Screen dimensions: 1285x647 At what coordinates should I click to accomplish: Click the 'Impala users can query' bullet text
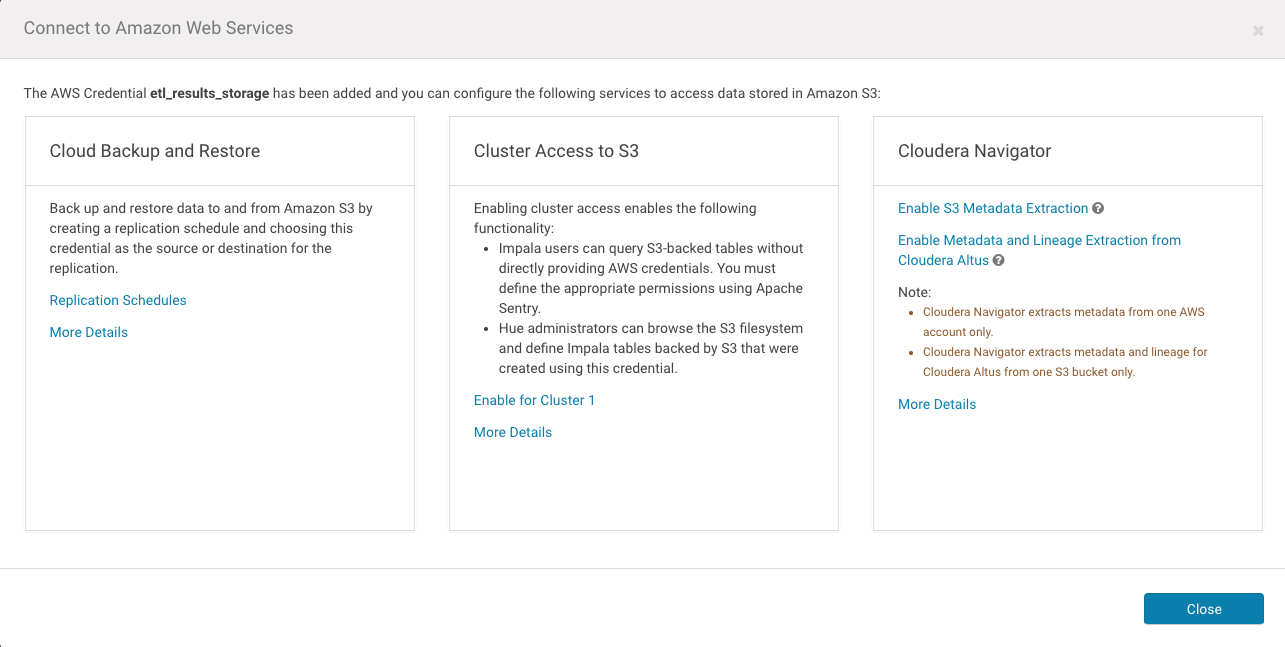(651, 278)
